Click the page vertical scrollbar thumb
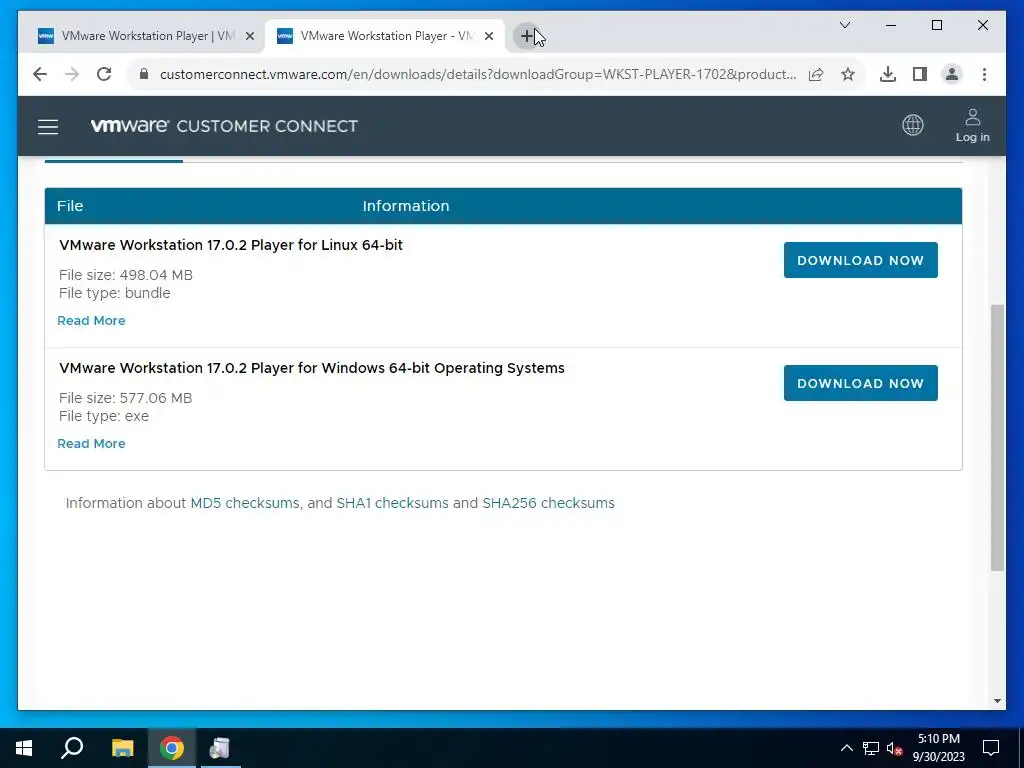Viewport: 1024px width, 768px height. tap(997, 438)
